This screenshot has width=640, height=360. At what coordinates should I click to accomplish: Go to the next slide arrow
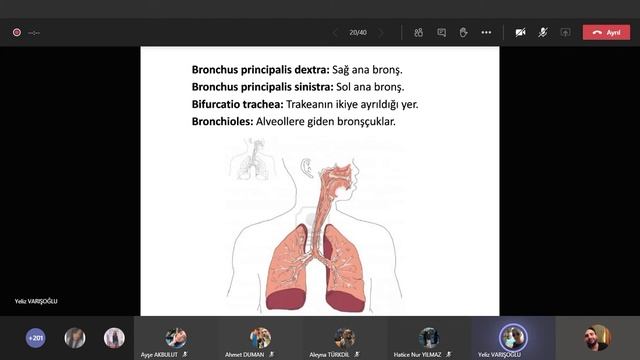[x=381, y=33]
